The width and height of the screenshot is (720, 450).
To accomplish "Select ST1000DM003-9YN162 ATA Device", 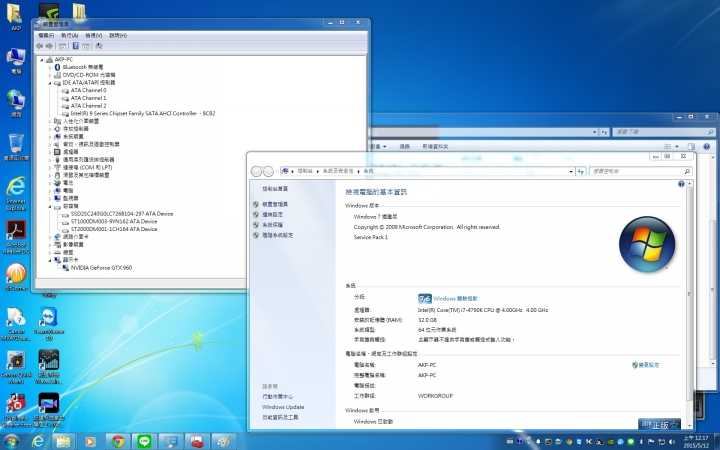I will click(114, 221).
